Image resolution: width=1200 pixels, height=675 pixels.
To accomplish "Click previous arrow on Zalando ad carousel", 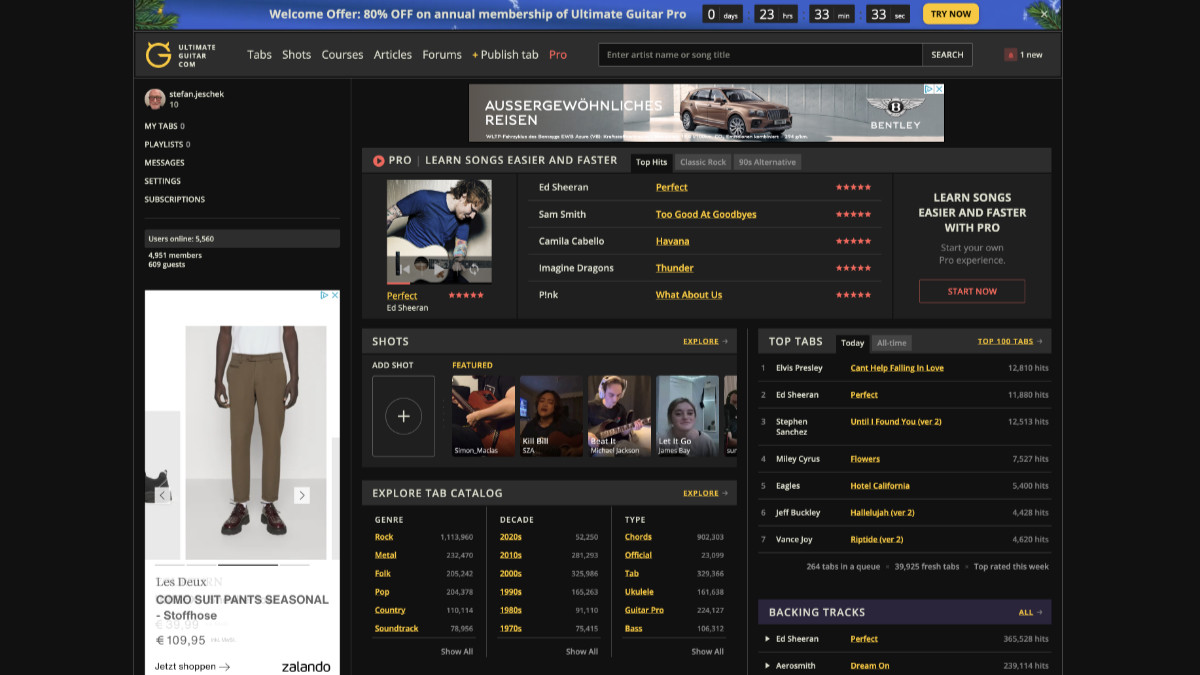I will pyautogui.click(x=163, y=495).
